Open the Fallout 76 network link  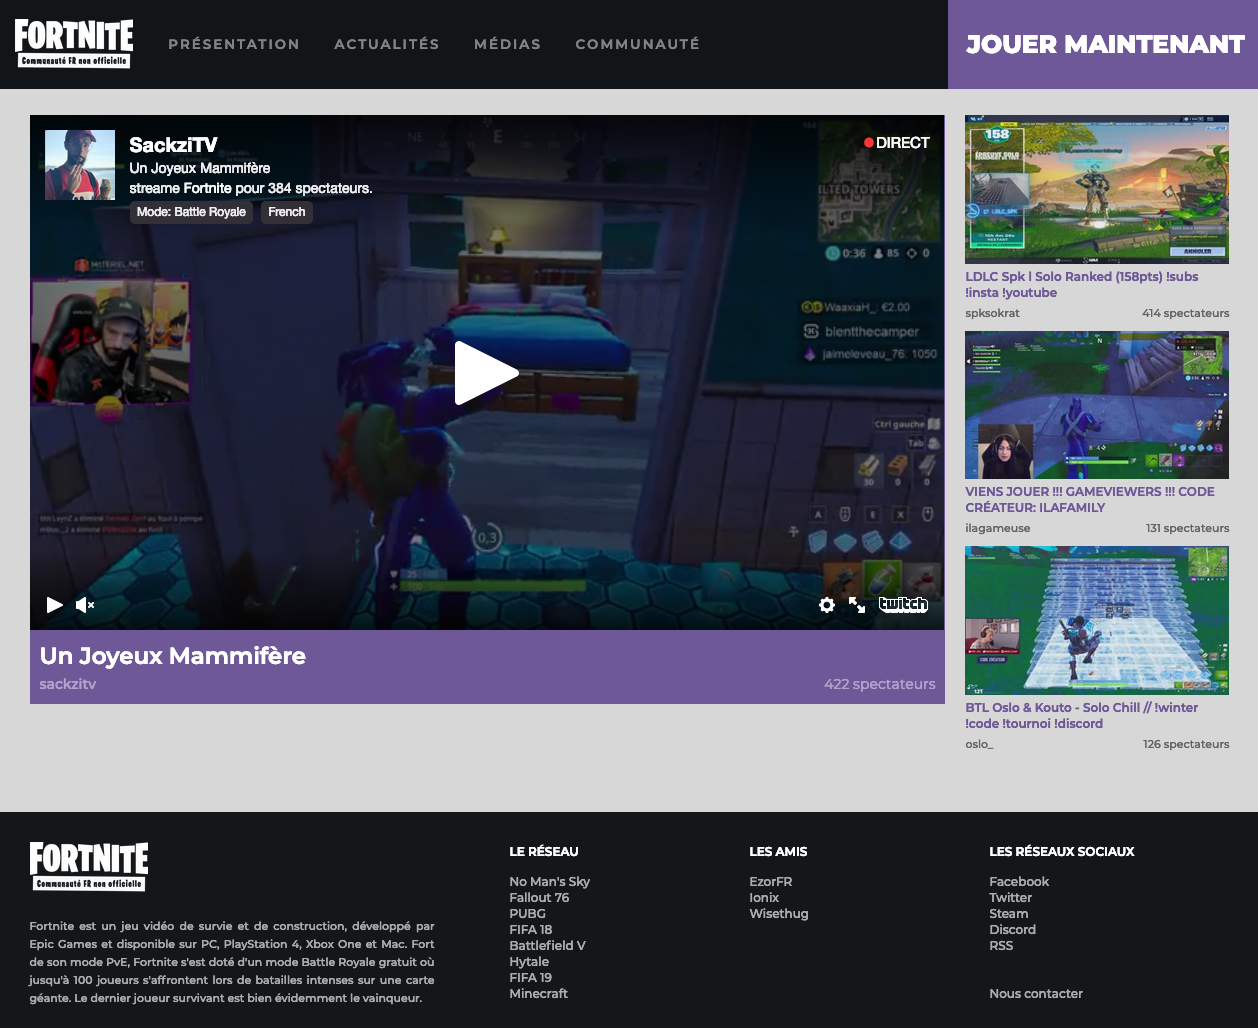[x=539, y=898]
